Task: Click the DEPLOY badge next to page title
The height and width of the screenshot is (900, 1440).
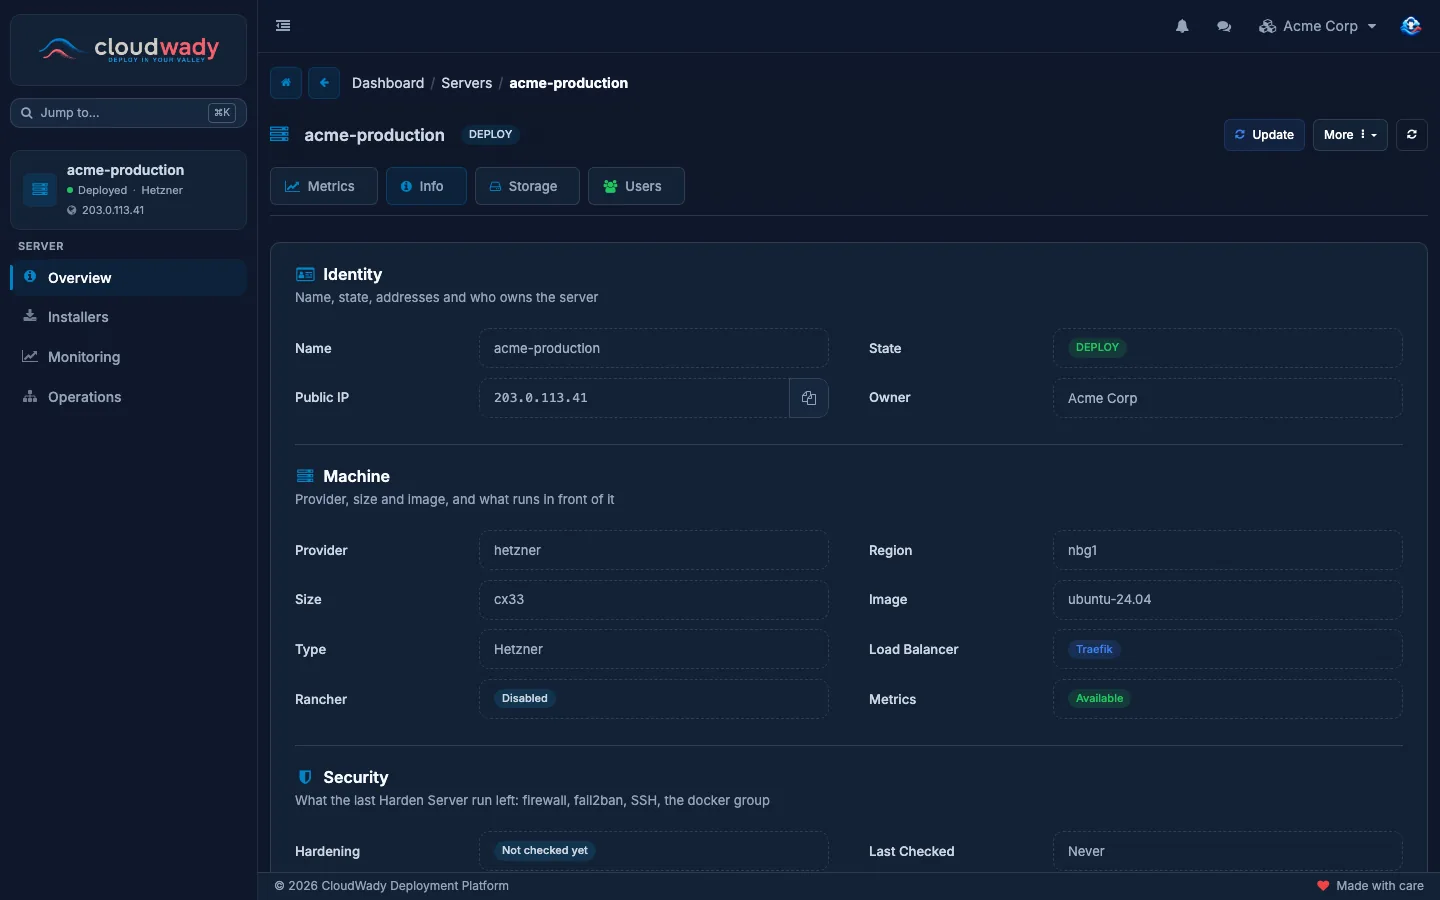Action: pyautogui.click(x=490, y=134)
